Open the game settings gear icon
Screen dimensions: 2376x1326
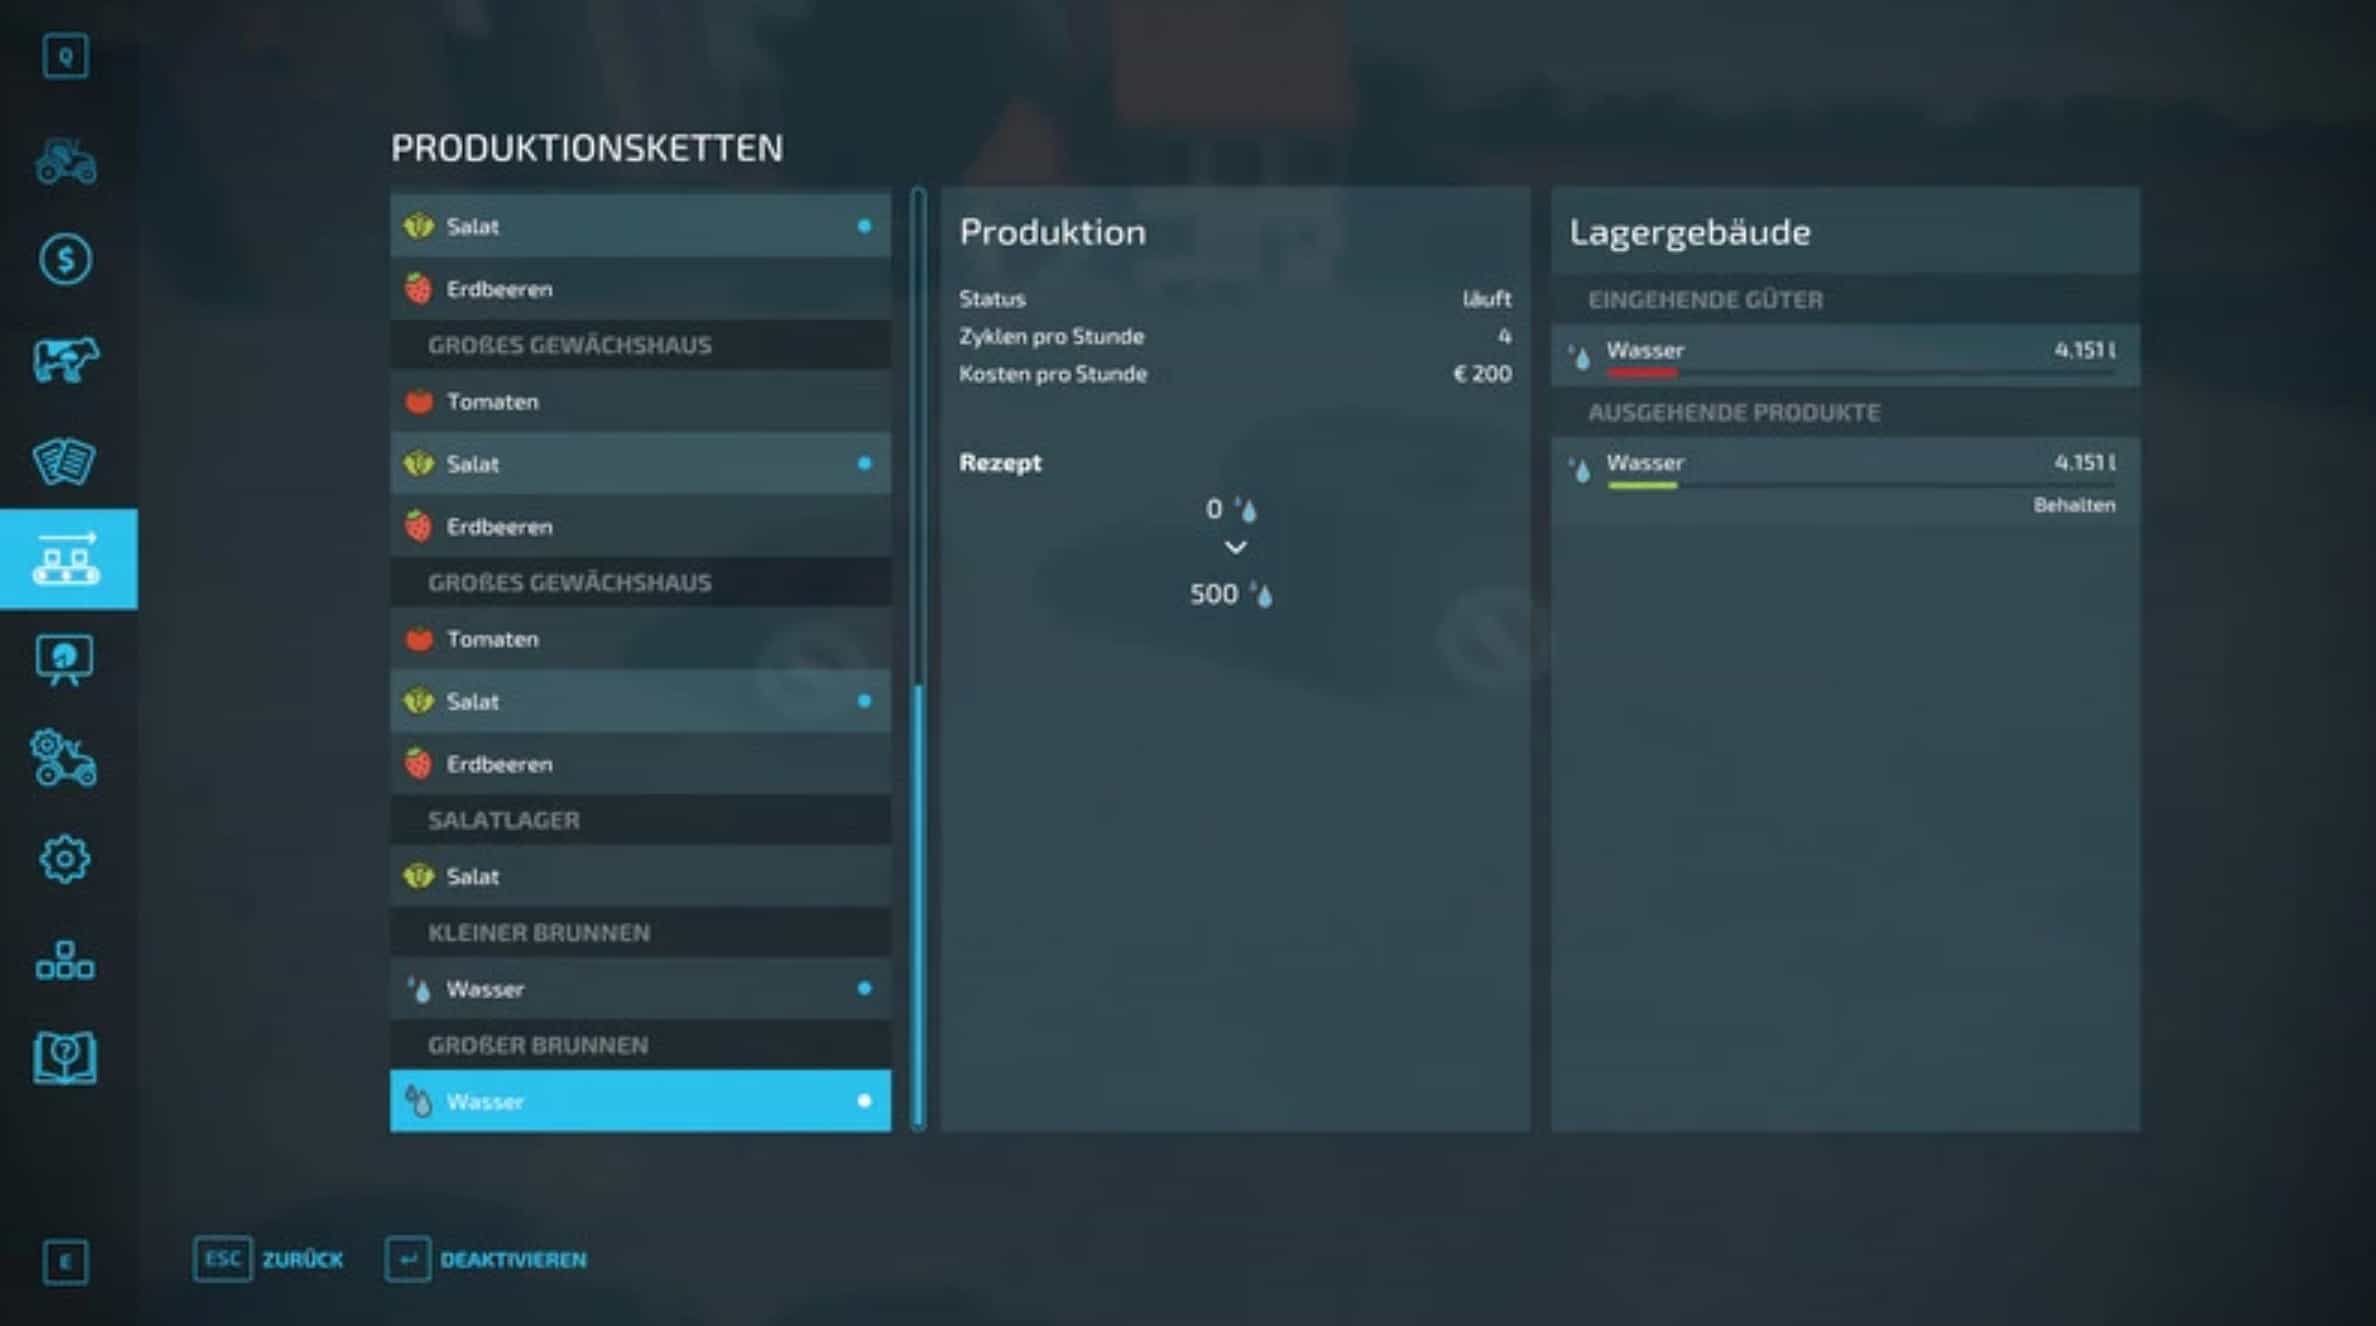click(x=66, y=859)
